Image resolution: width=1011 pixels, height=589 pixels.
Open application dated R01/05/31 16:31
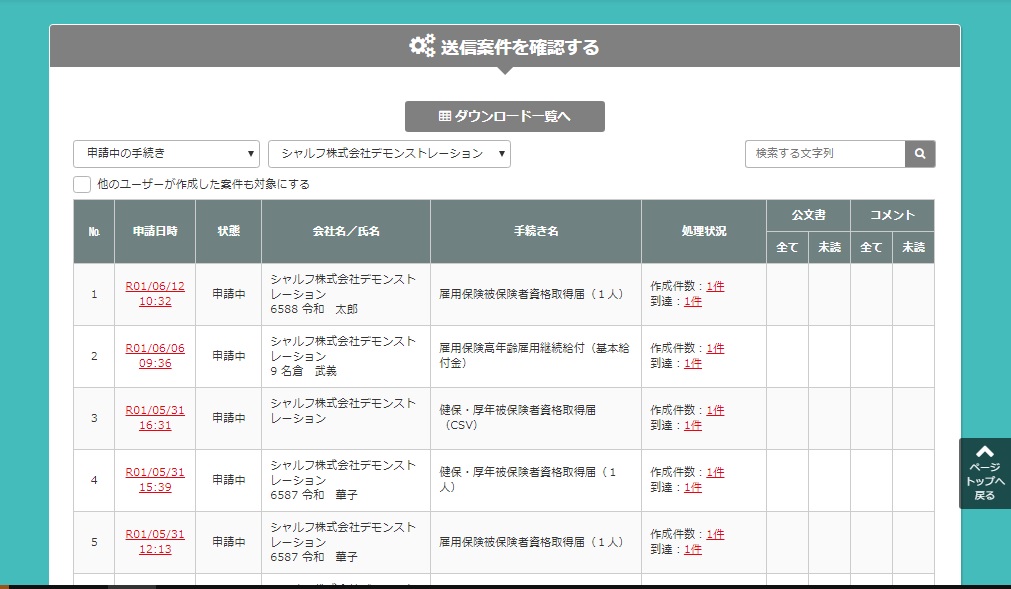tap(155, 417)
